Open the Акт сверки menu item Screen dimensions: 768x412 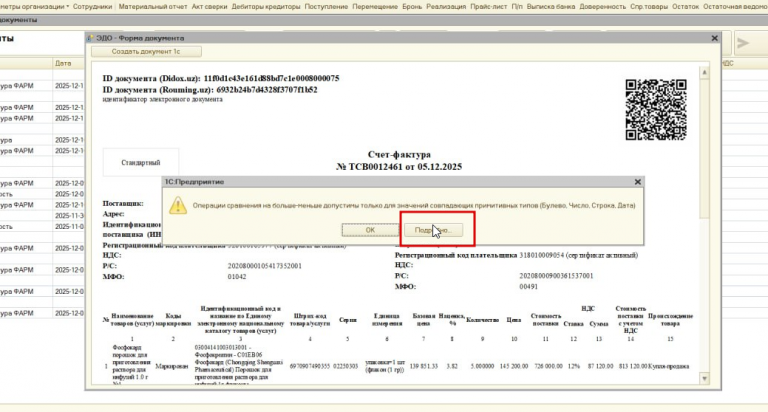point(209,6)
